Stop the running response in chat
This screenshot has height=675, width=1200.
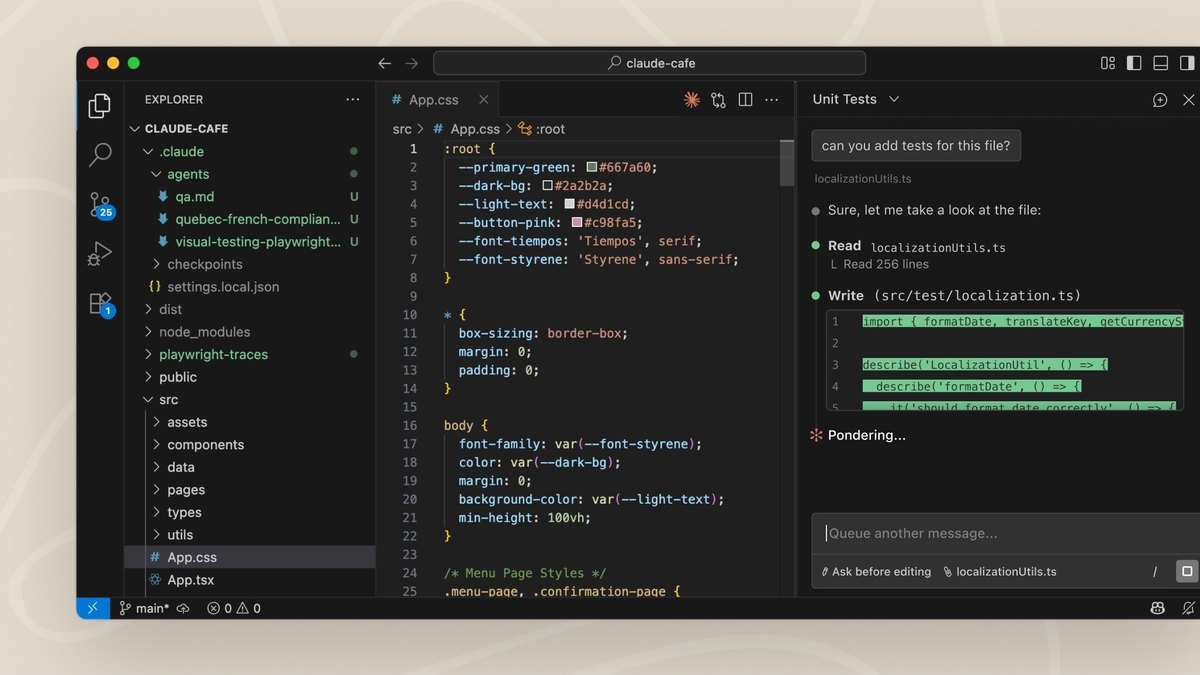(1187, 571)
